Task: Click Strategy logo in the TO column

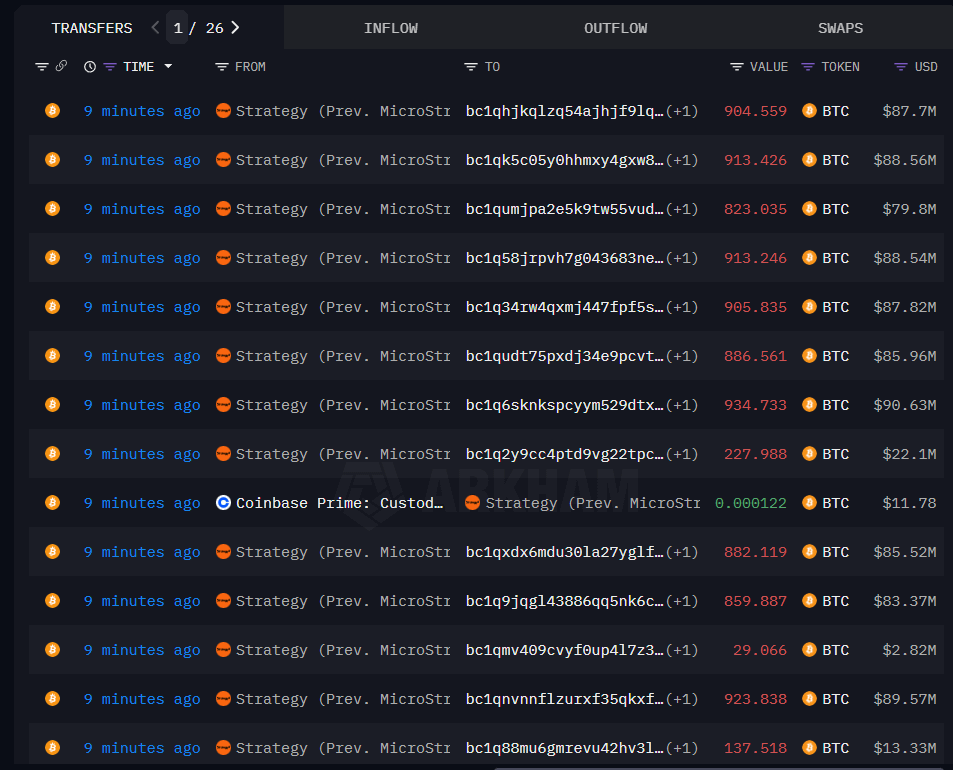Action: 472,503
